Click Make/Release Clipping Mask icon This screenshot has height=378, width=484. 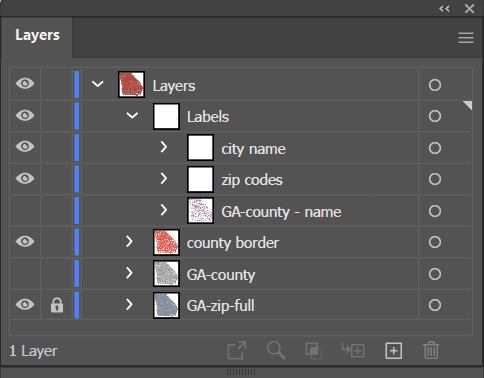(x=314, y=351)
